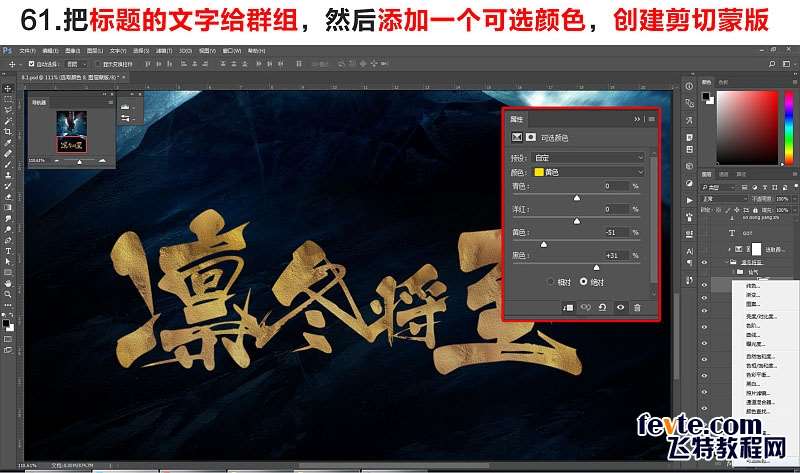Open the 滤镜 menu
The width and height of the screenshot is (800, 473).
[x=163, y=51]
